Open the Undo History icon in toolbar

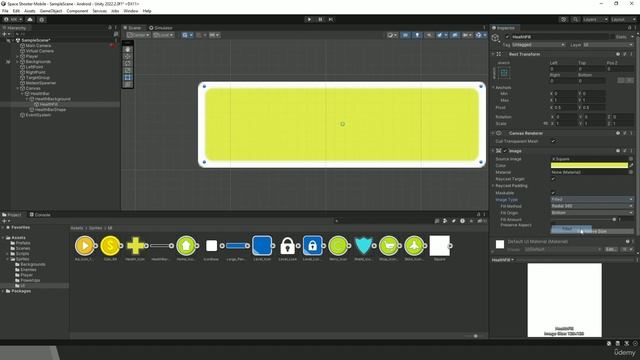click(x=564, y=19)
